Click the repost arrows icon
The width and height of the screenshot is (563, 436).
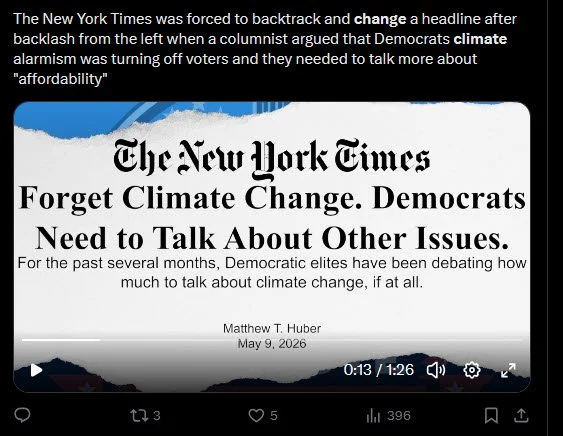[x=138, y=416]
